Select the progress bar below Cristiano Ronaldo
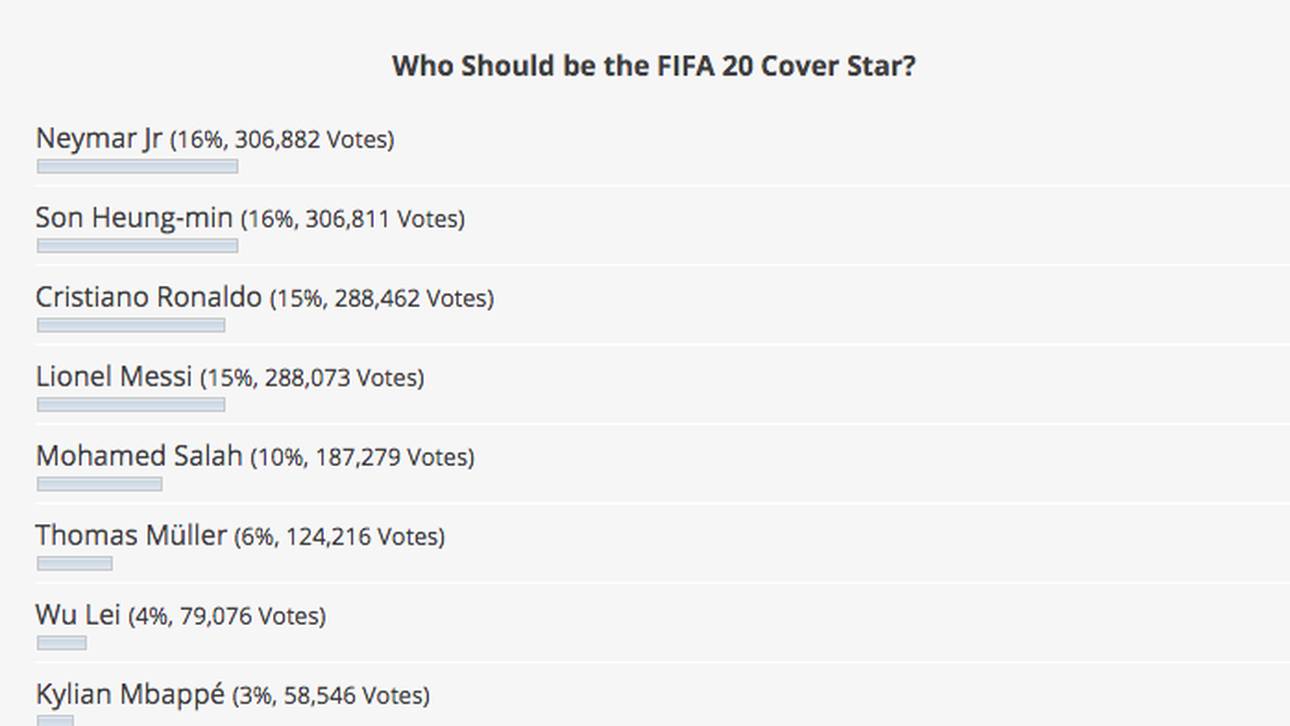Screen dimensions: 1290x726 point(131,325)
